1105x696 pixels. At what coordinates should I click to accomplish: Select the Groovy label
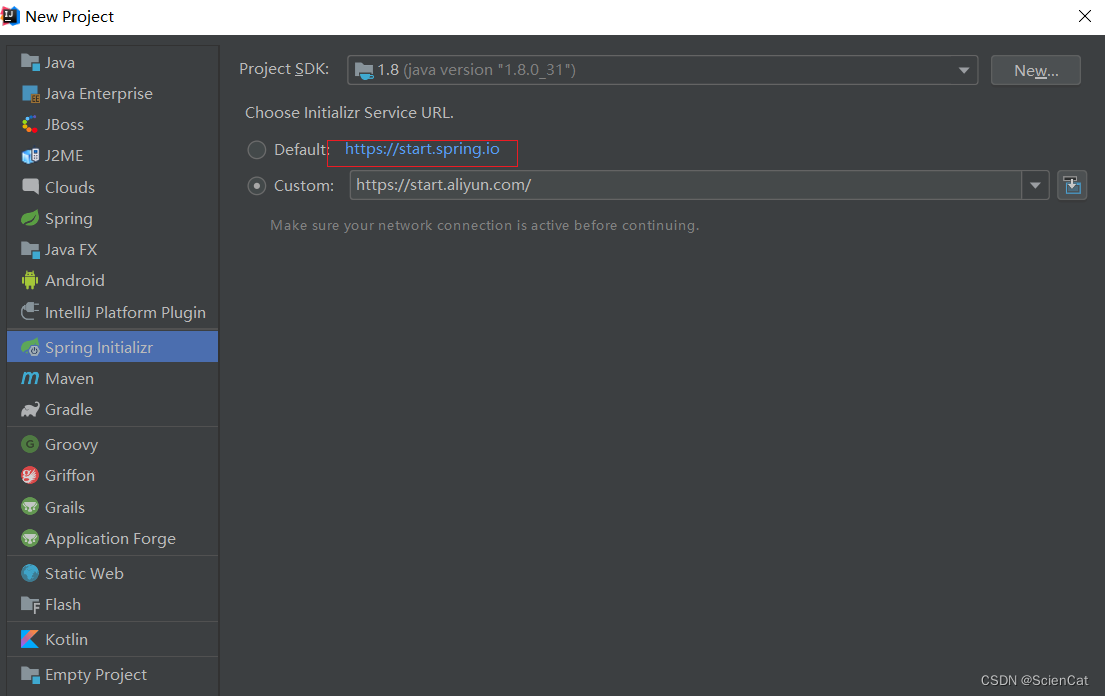pyautogui.click(x=71, y=445)
